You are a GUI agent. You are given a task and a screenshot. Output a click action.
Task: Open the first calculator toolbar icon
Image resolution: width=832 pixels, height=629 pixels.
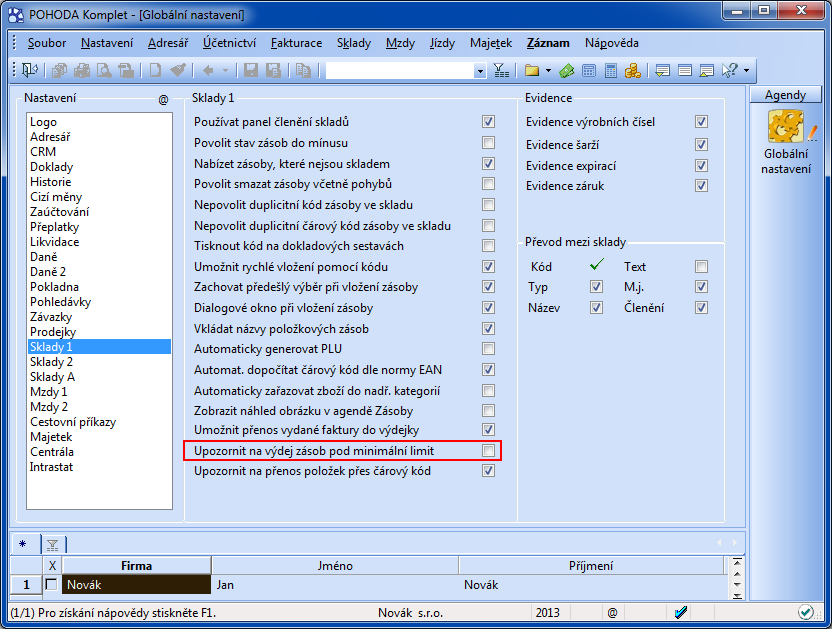pyautogui.click(x=589, y=70)
